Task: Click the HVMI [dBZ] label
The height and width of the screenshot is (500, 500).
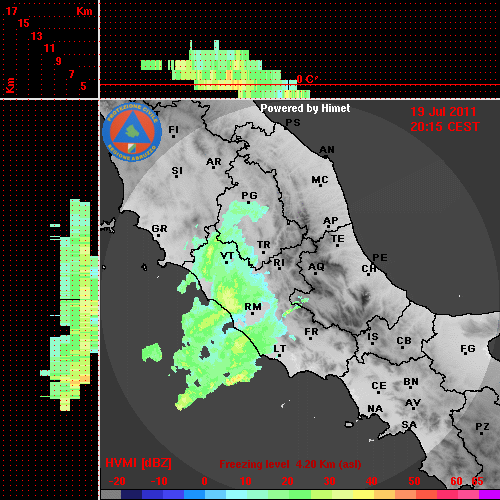Action: [x=138, y=463]
